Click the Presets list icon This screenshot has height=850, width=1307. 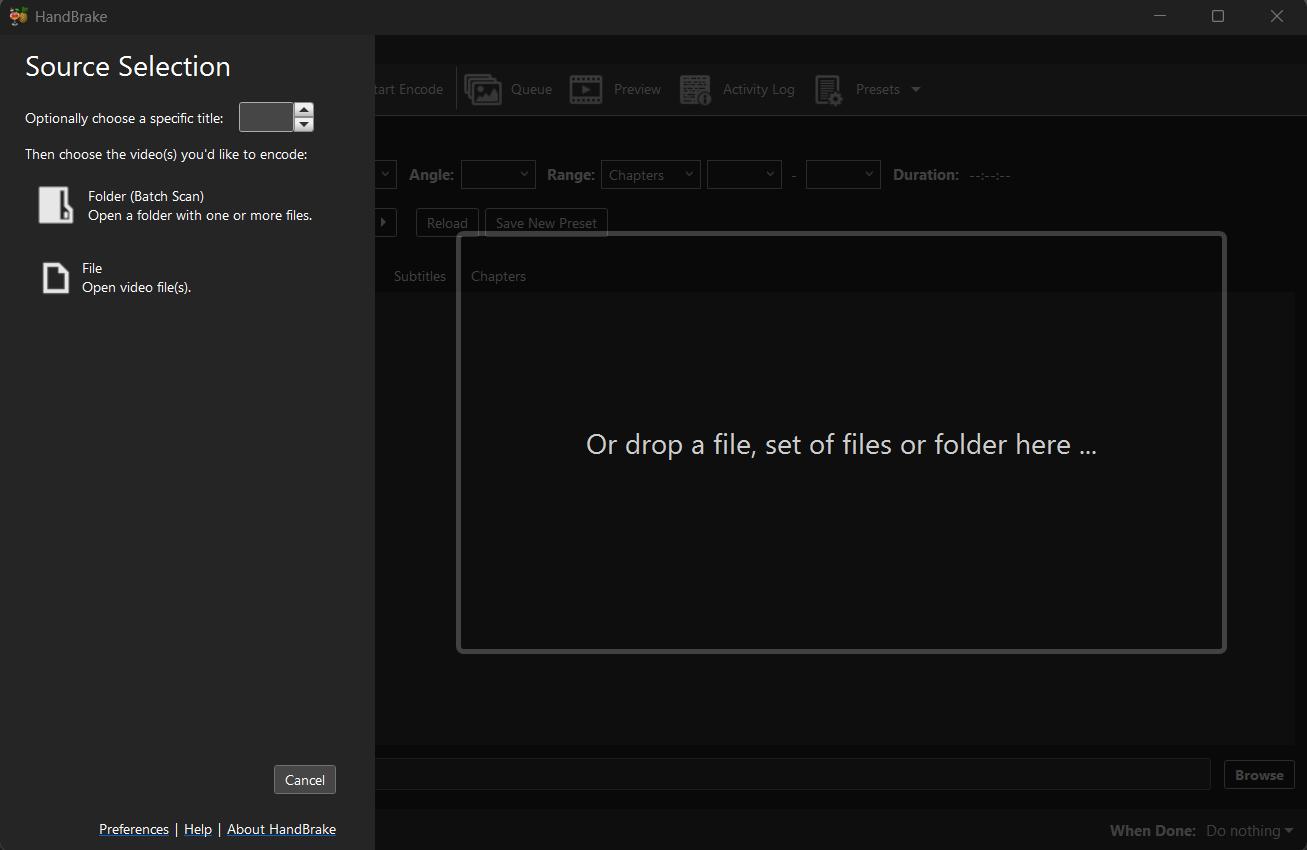coord(829,89)
